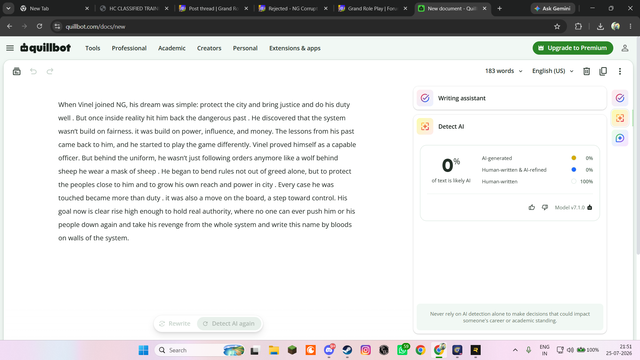Viewport: 640px width, 360px height.
Task: Click Ask Gemini button
Action: pos(553,8)
